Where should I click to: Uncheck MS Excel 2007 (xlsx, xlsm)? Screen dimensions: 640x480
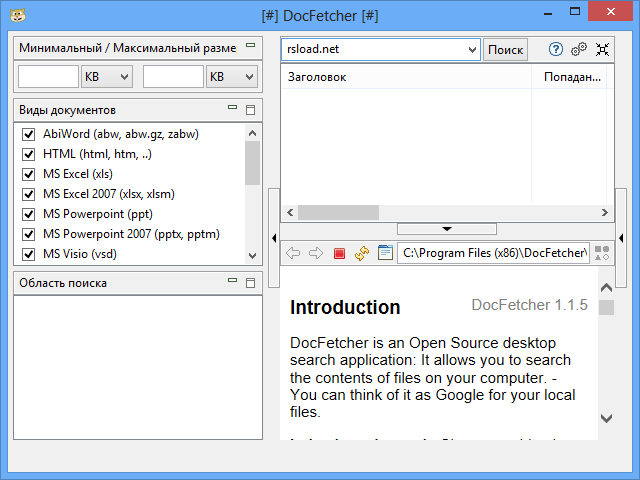(x=28, y=194)
